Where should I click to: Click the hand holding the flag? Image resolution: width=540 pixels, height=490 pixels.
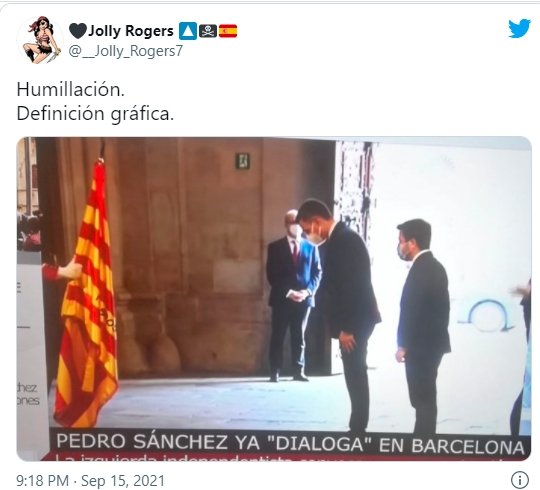[x=71, y=269]
